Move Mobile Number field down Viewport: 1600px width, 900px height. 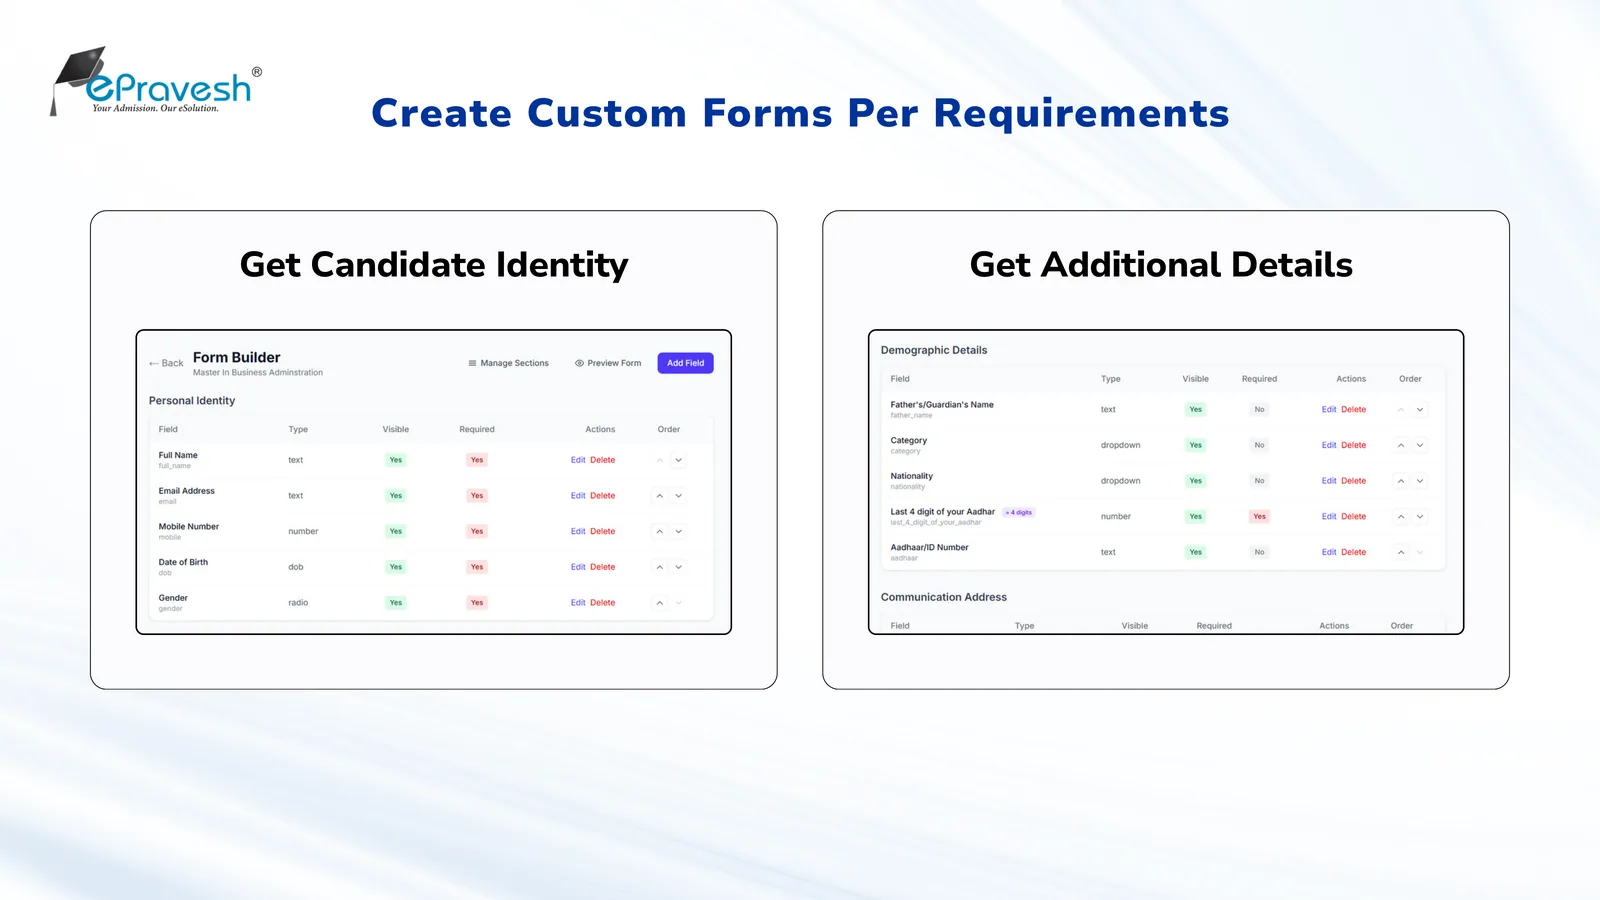click(679, 531)
